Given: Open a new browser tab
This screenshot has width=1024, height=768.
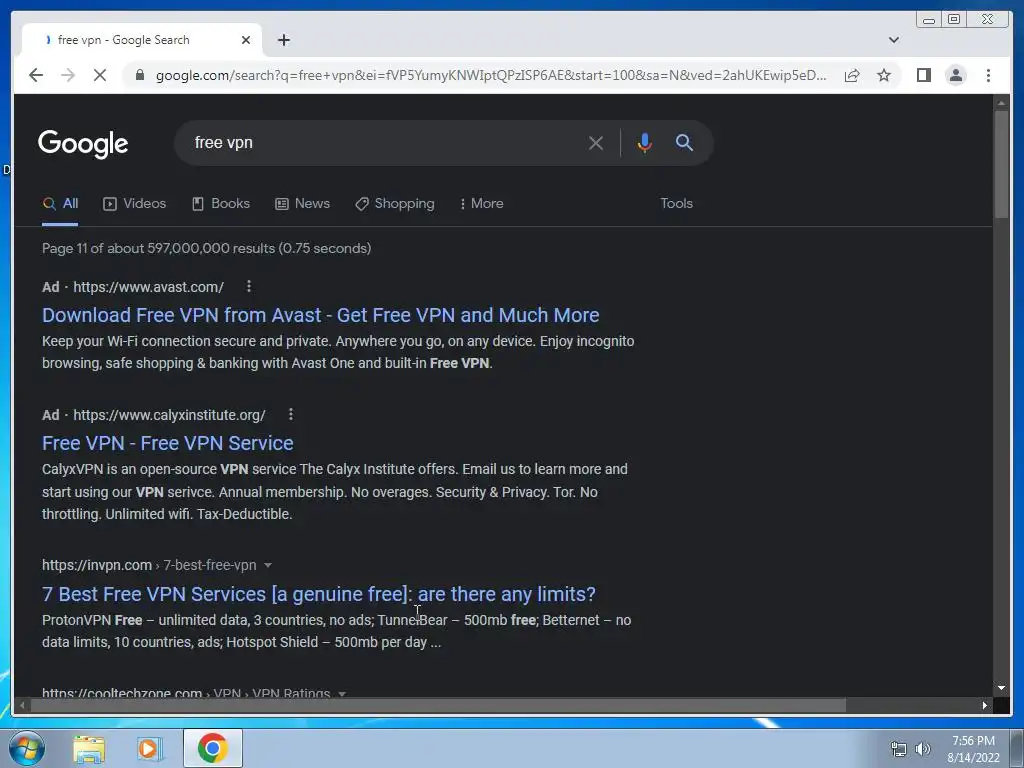Looking at the screenshot, I should coord(283,40).
